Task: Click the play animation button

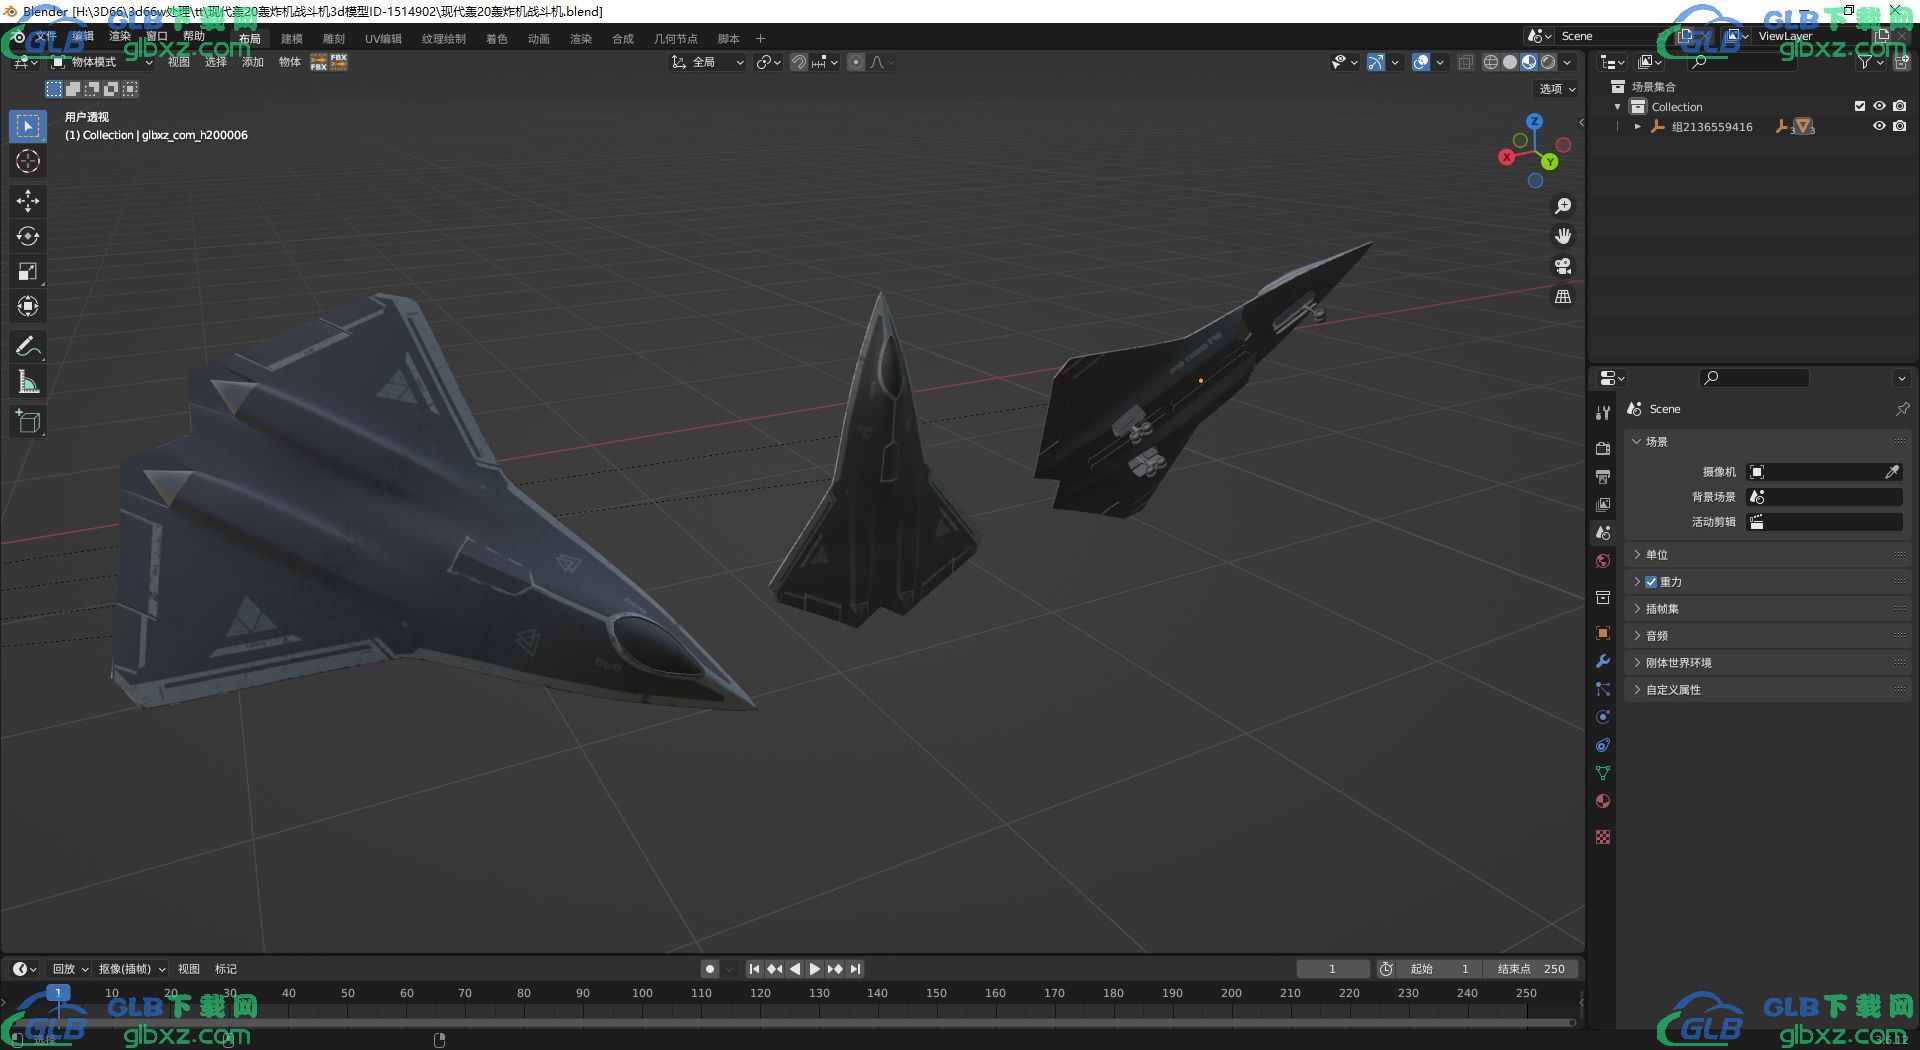Action: pyautogui.click(x=815, y=969)
